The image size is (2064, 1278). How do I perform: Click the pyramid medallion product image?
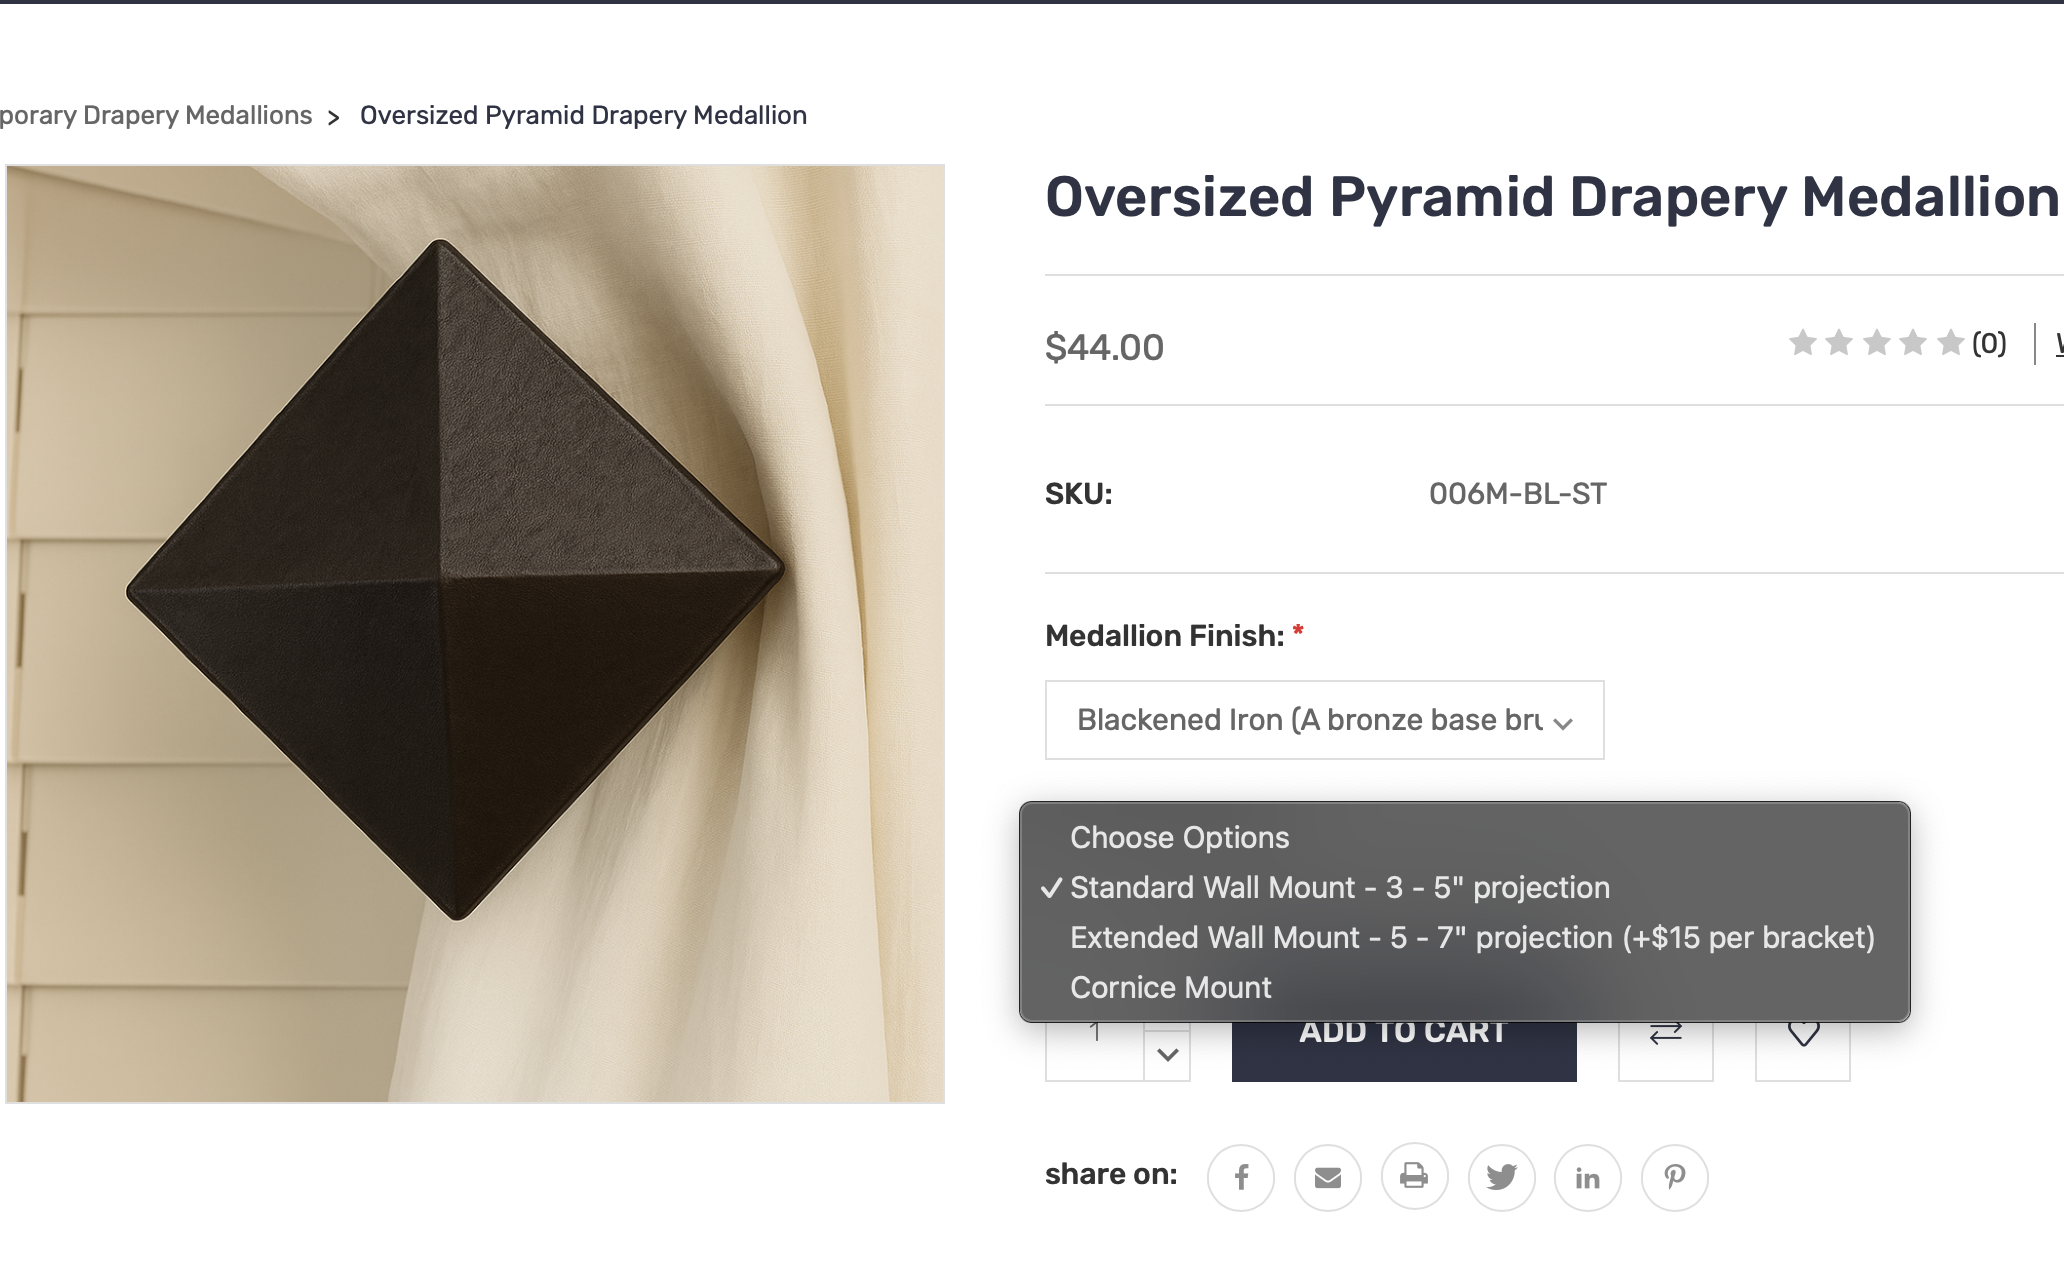click(475, 633)
